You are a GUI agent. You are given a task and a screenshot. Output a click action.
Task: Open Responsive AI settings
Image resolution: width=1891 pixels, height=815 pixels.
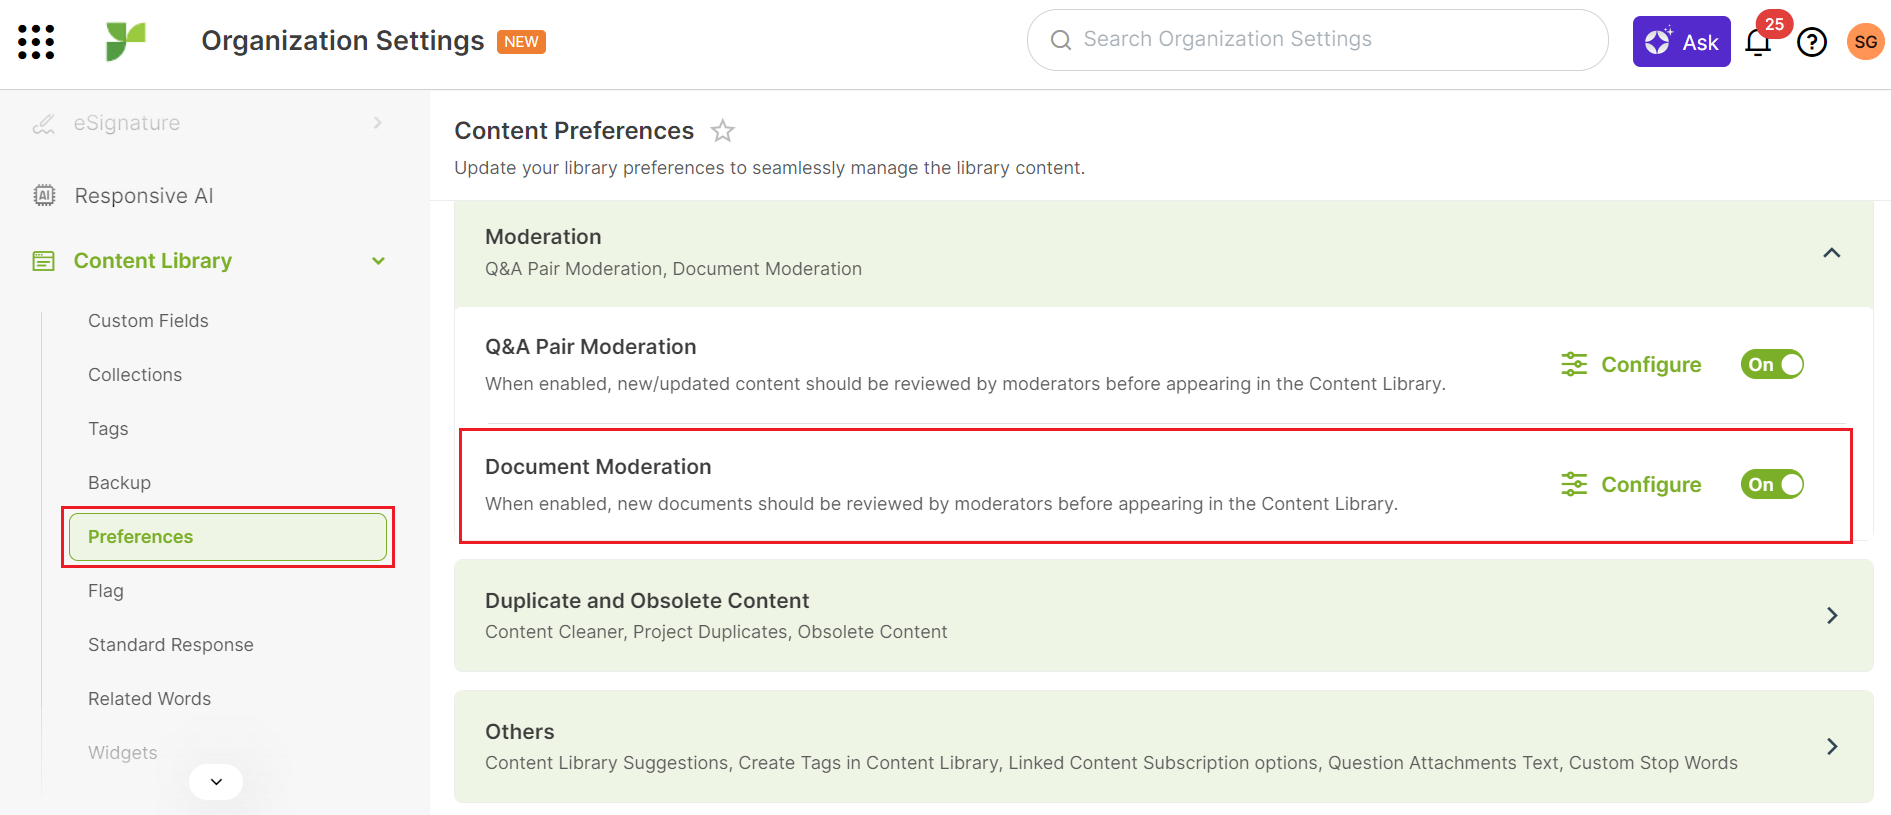point(144,196)
